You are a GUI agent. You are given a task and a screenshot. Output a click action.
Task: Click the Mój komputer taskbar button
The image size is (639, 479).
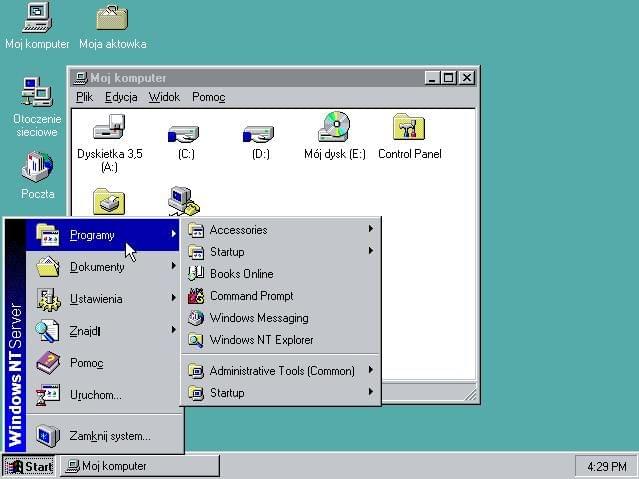[x=139, y=466]
